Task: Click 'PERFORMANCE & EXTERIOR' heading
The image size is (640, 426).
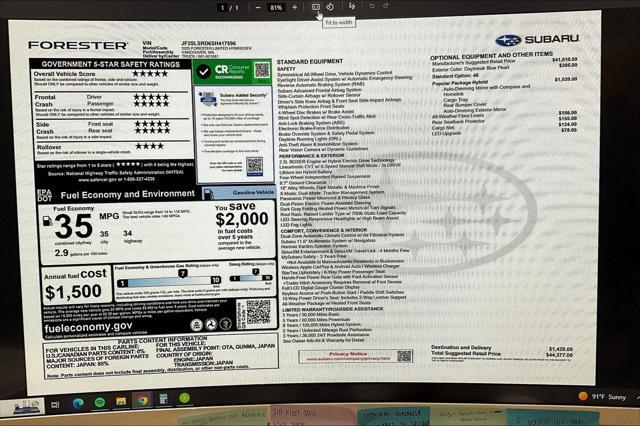Action: coord(311,156)
